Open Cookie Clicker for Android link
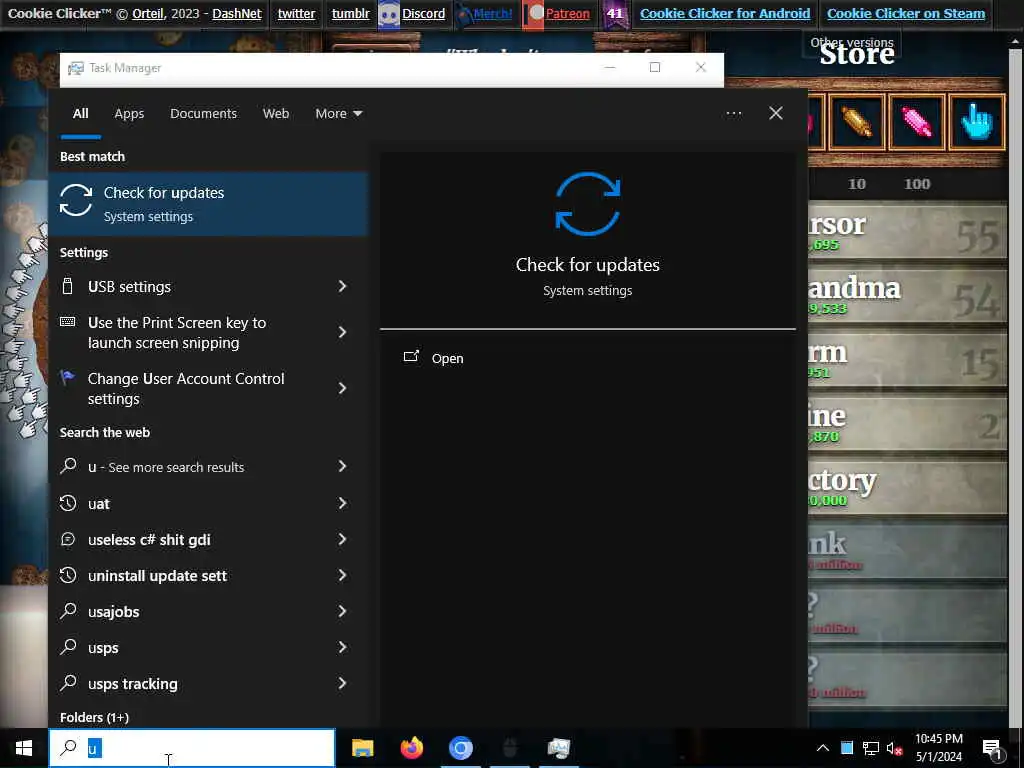 [x=725, y=13]
